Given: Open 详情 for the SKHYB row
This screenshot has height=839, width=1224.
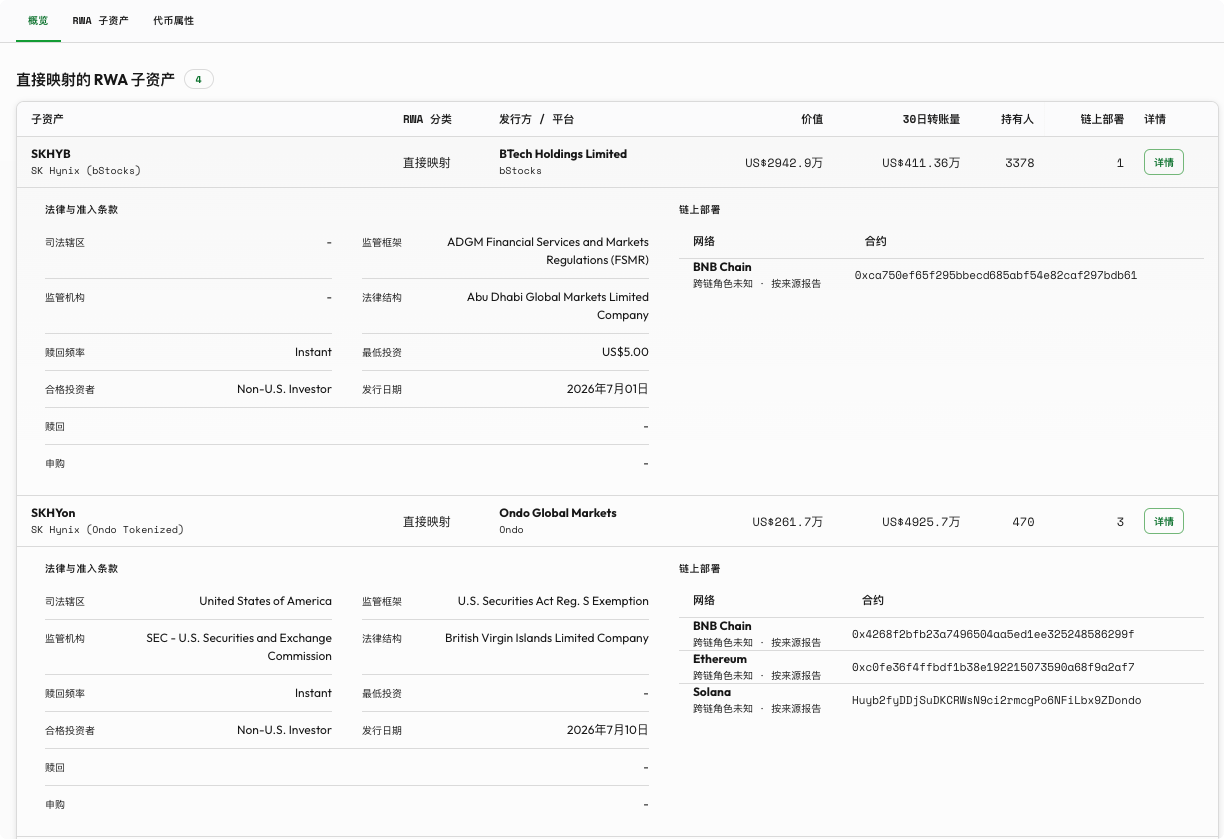Looking at the screenshot, I should pos(1164,162).
